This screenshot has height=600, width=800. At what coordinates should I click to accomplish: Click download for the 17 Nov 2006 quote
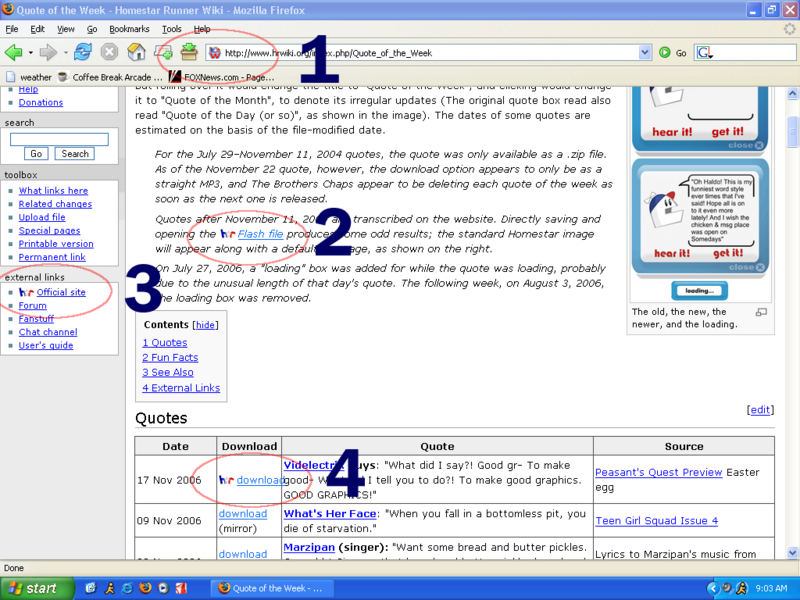coord(260,480)
